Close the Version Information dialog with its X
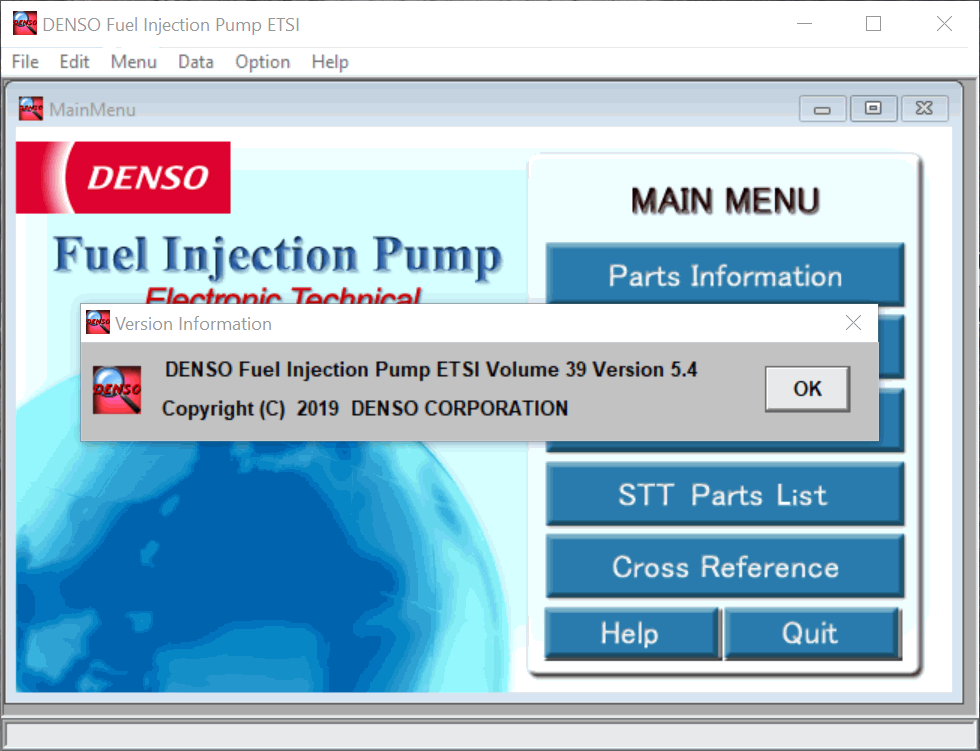This screenshot has width=980, height=751. 853,322
